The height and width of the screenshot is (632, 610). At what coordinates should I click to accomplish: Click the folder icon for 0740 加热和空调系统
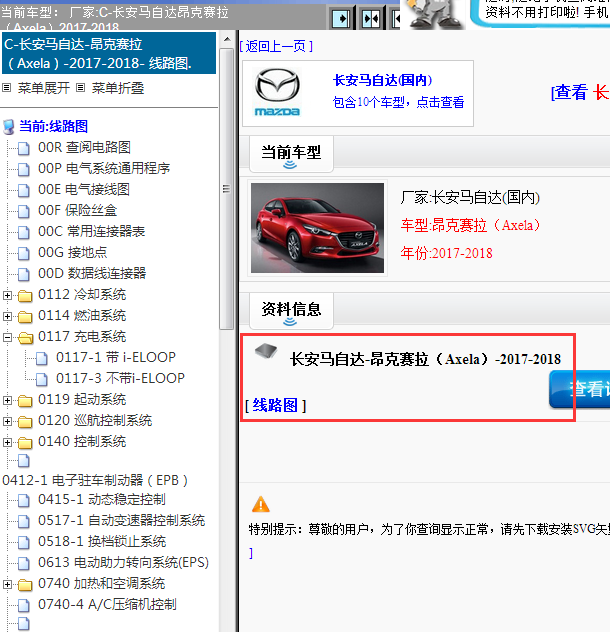coord(25,584)
